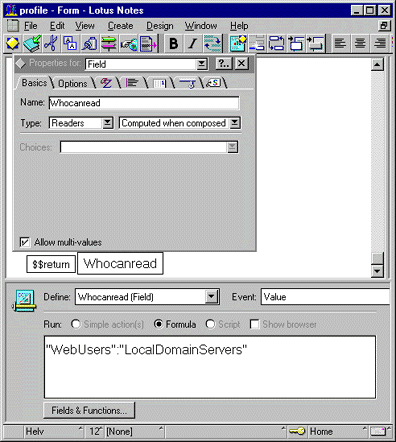Click the insert table row SmartIcon
Image resolution: width=396 pixels, height=442 pixels.
pyautogui.click(x=257, y=44)
